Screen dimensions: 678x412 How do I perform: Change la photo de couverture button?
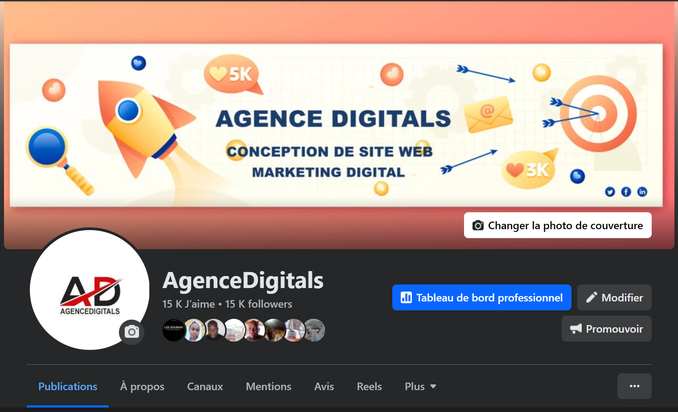tap(557, 225)
